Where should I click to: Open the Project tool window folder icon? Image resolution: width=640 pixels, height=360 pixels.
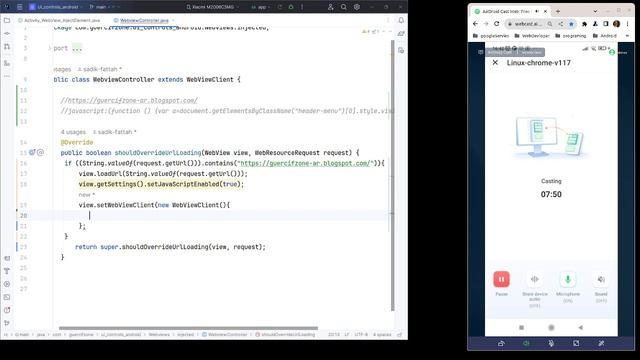coord(7,20)
